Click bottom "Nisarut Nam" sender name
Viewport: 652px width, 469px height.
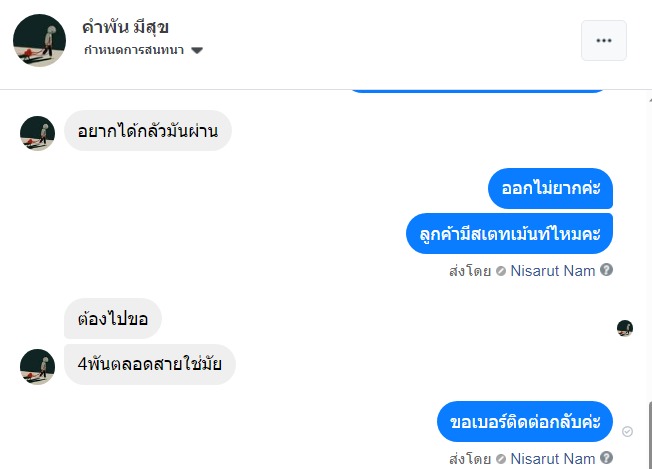(x=553, y=459)
